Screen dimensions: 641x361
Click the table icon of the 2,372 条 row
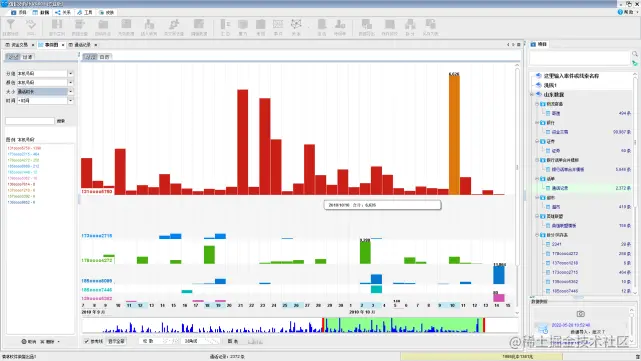tap(548, 188)
